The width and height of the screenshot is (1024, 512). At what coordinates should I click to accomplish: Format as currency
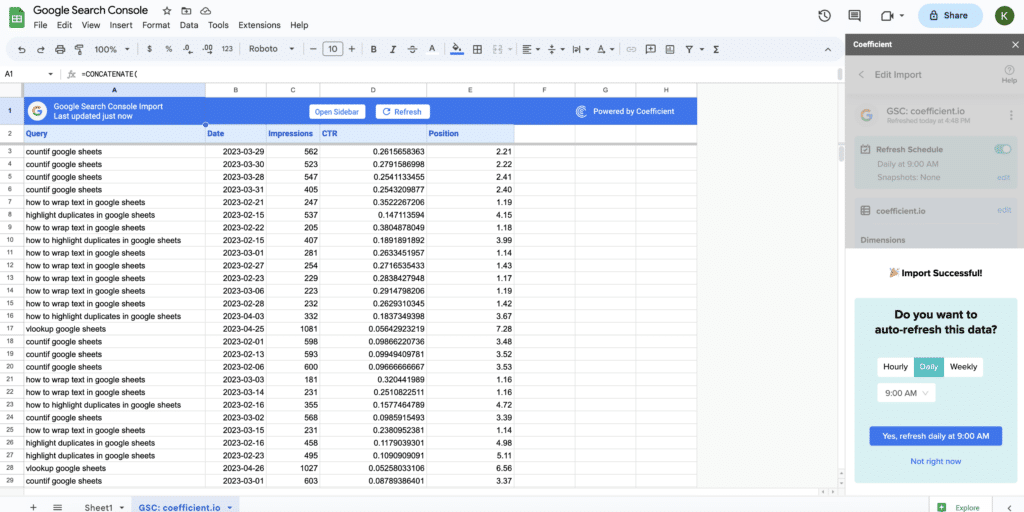150,49
